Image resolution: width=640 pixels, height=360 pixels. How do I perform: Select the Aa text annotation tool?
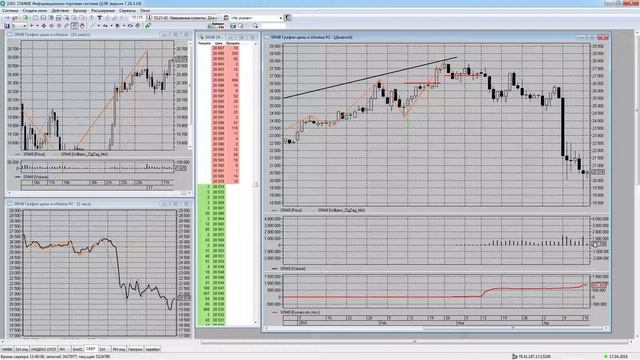105,26
